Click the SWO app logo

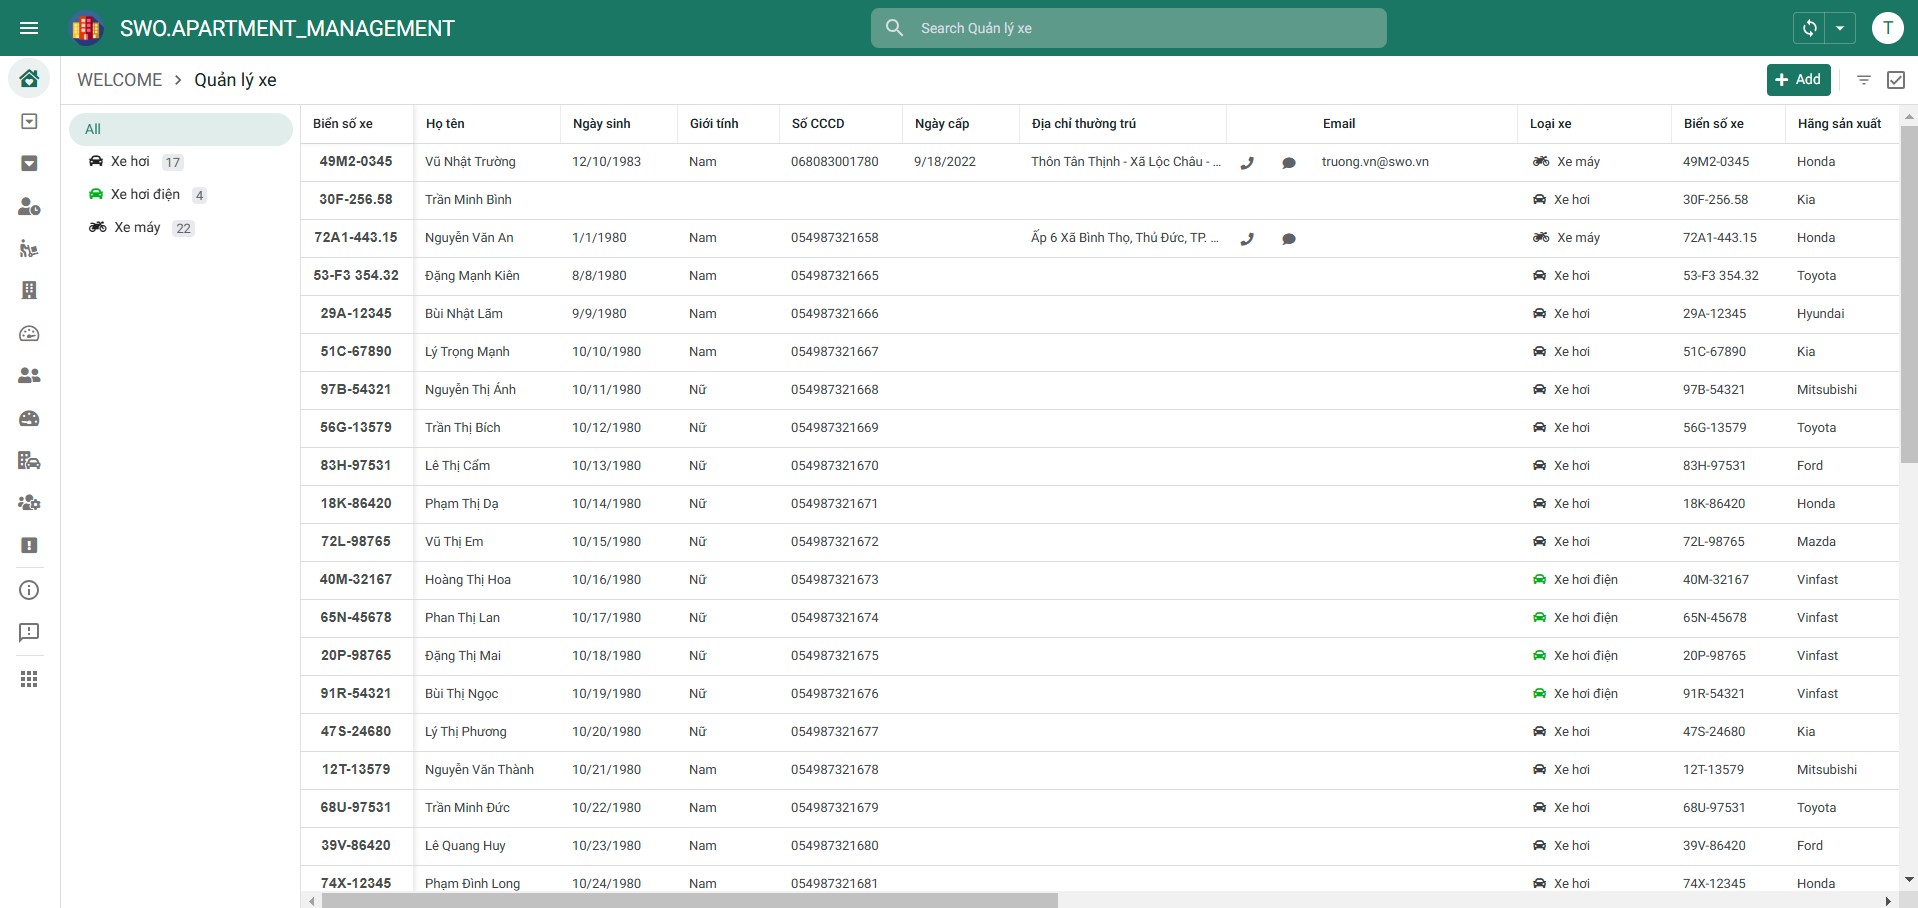(x=87, y=28)
